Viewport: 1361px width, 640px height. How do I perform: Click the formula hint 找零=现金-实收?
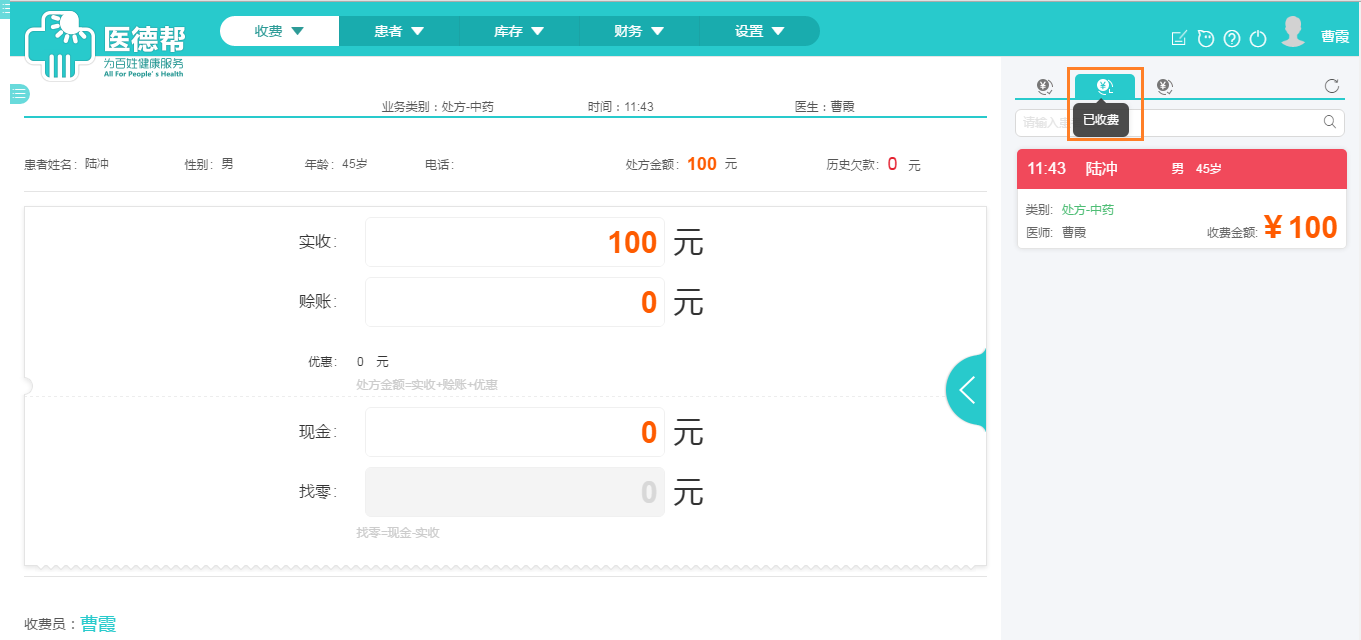pyautogui.click(x=398, y=533)
